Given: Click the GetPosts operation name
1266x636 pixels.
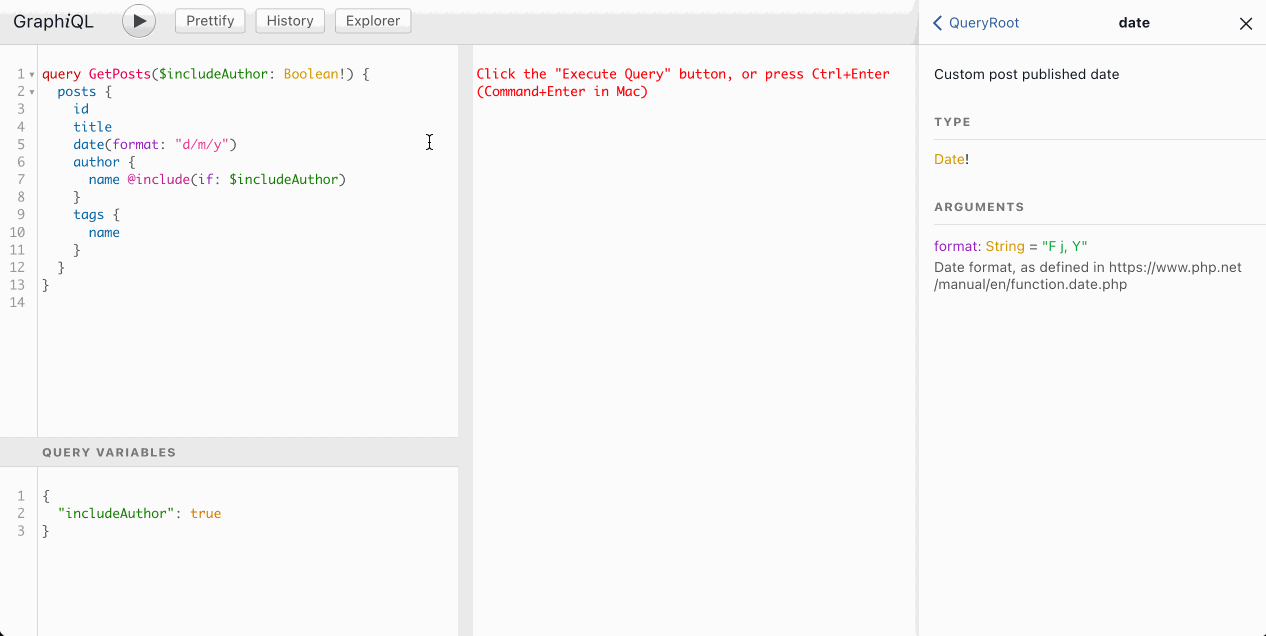Looking at the screenshot, I should (x=119, y=74).
